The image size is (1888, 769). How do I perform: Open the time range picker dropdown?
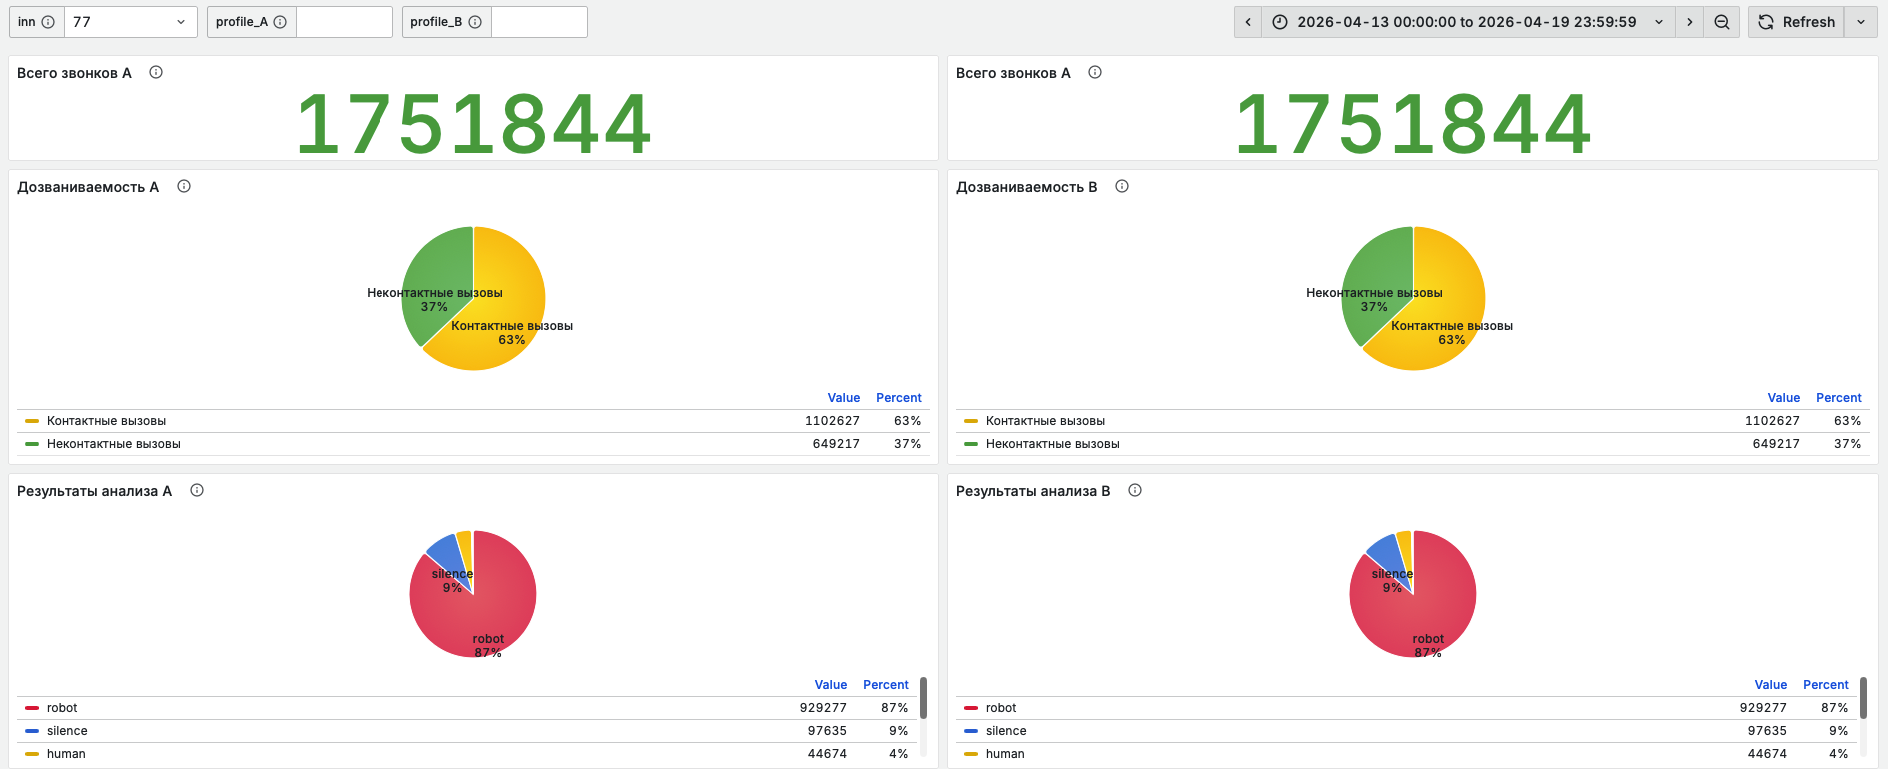pyautogui.click(x=1468, y=22)
